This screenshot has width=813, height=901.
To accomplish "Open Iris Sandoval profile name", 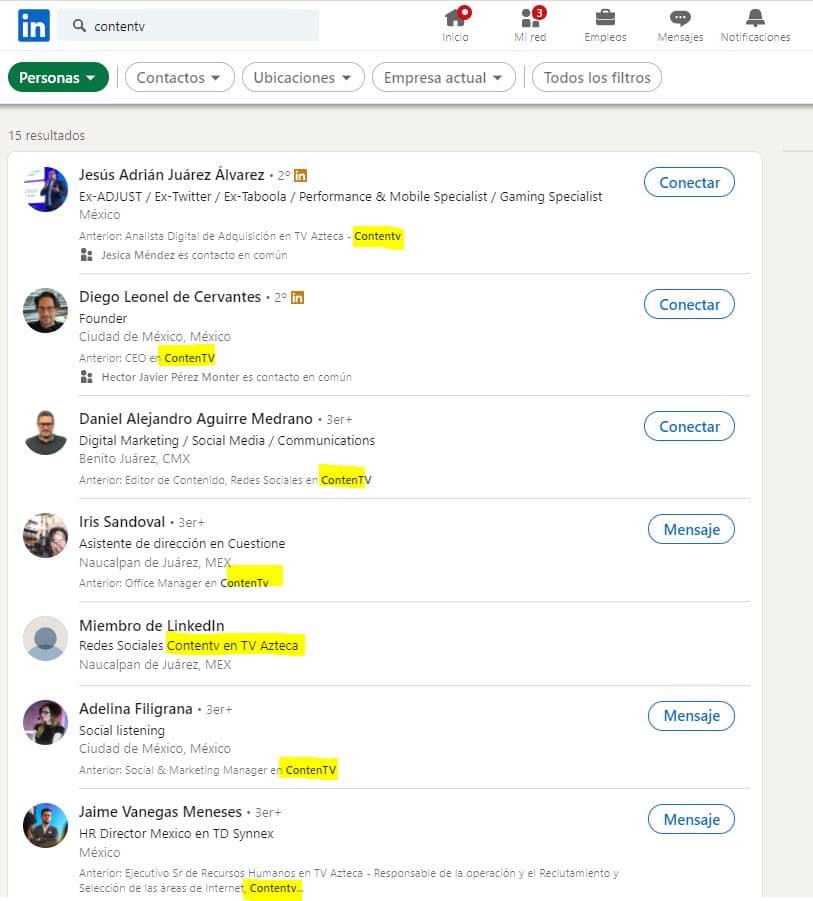I will tap(122, 521).
